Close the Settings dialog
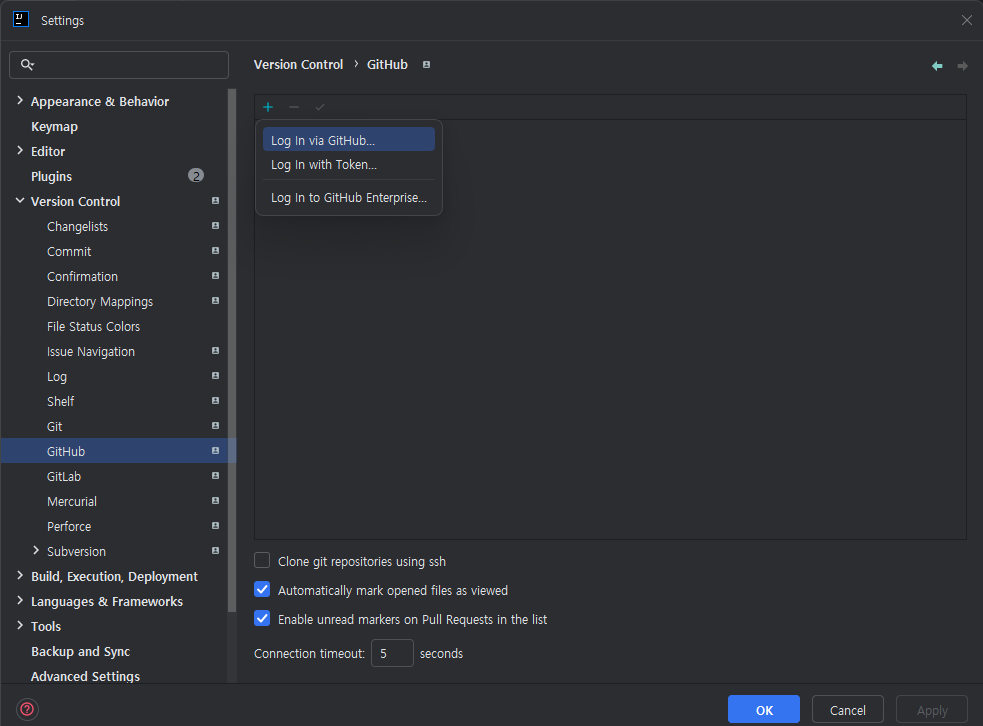The height and width of the screenshot is (726, 983). point(966,20)
